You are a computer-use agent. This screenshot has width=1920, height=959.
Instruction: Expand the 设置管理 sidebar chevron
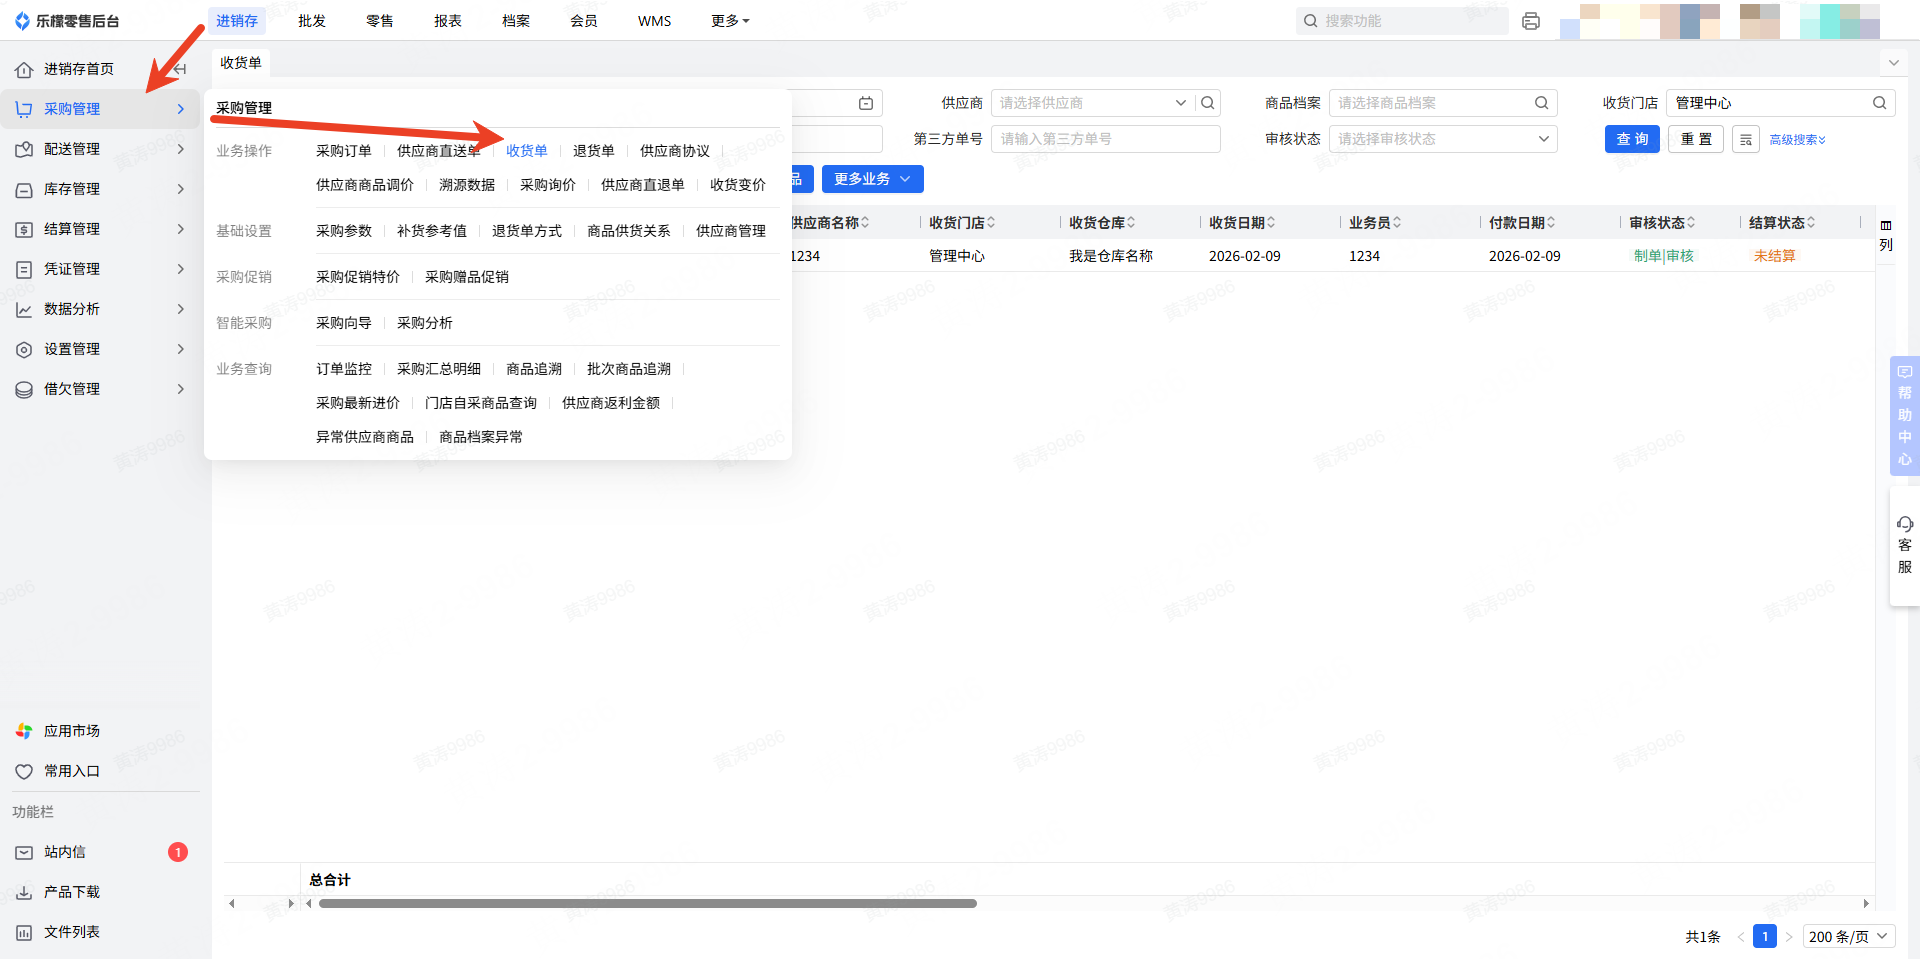[x=181, y=349]
